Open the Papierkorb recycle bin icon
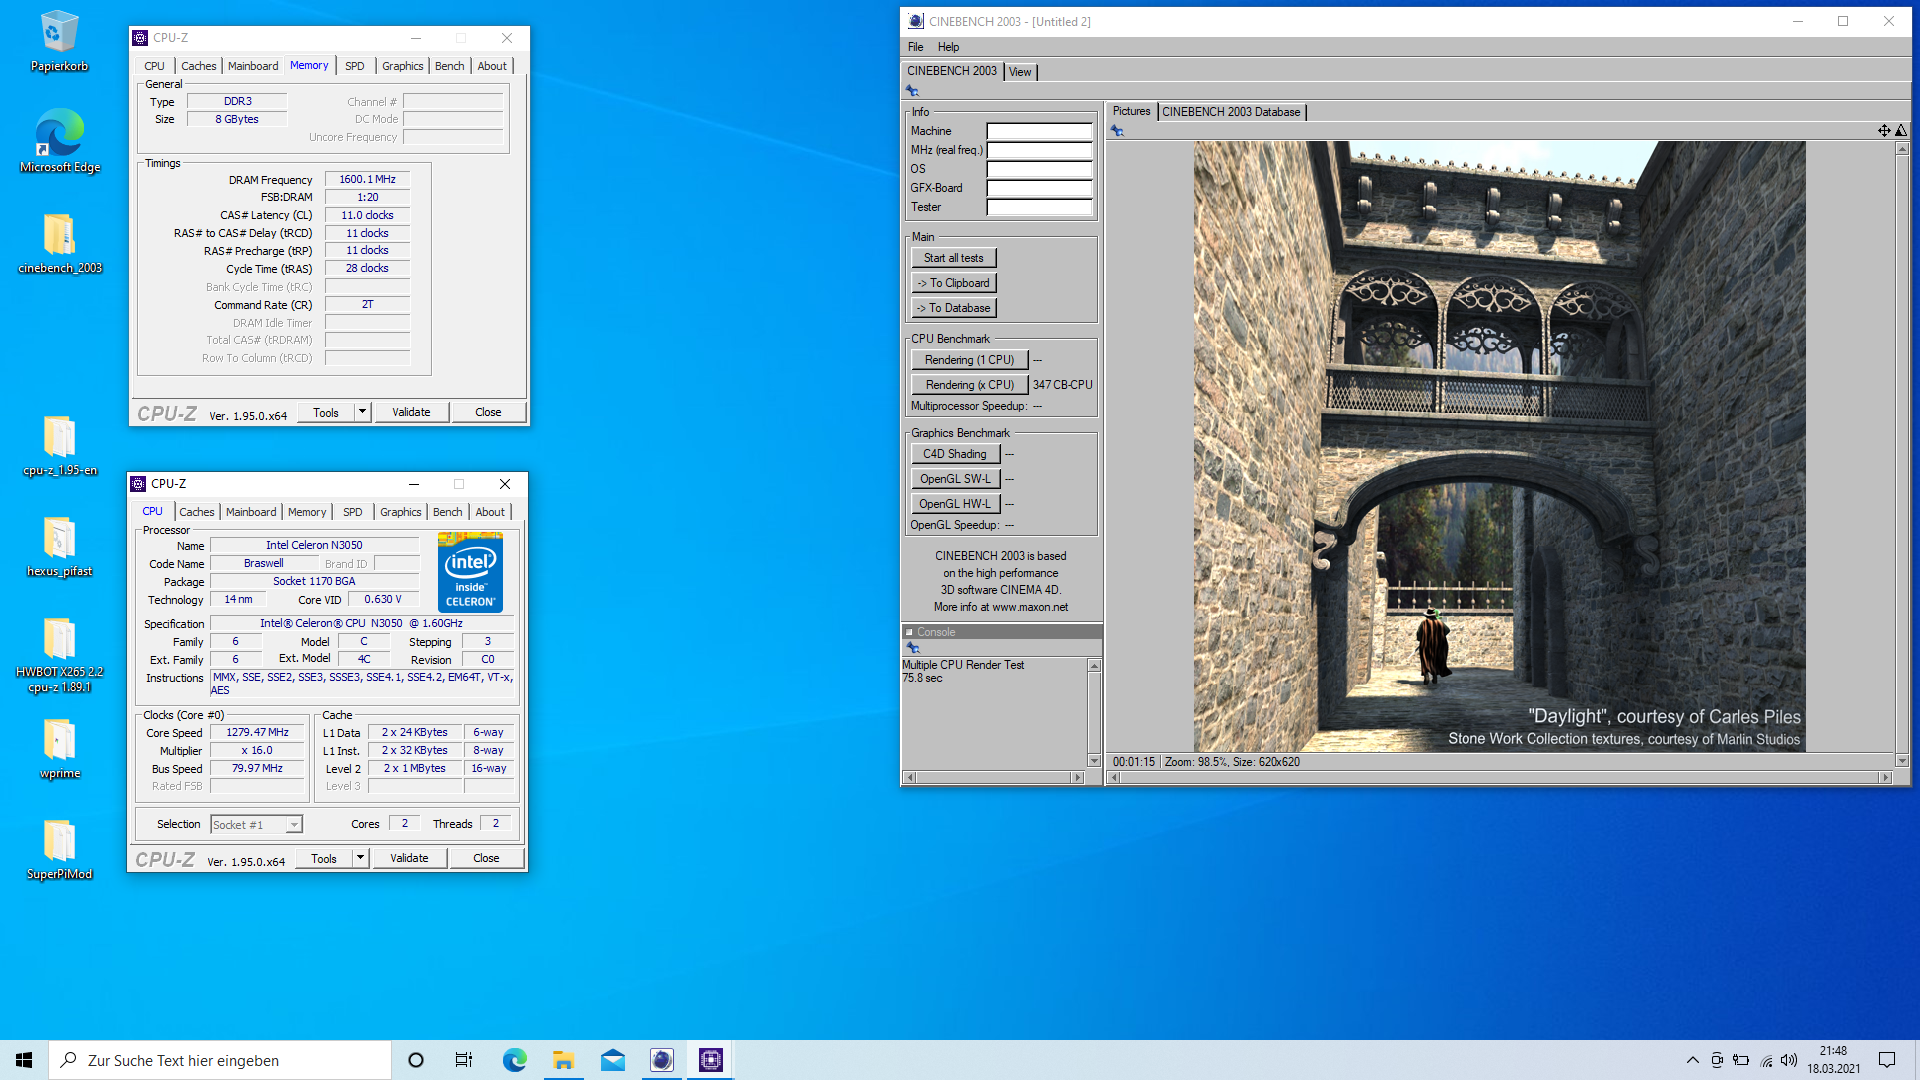This screenshot has width=1920, height=1080. click(59, 40)
